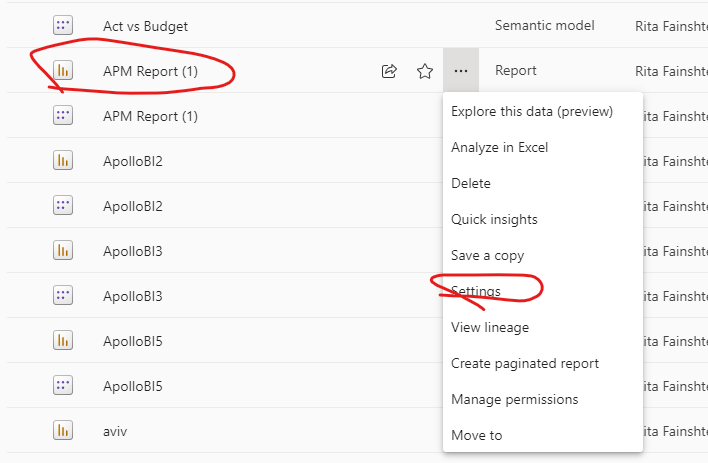Select the Move to option
The height and width of the screenshot is (463, 708).
(x=476, y=435)
